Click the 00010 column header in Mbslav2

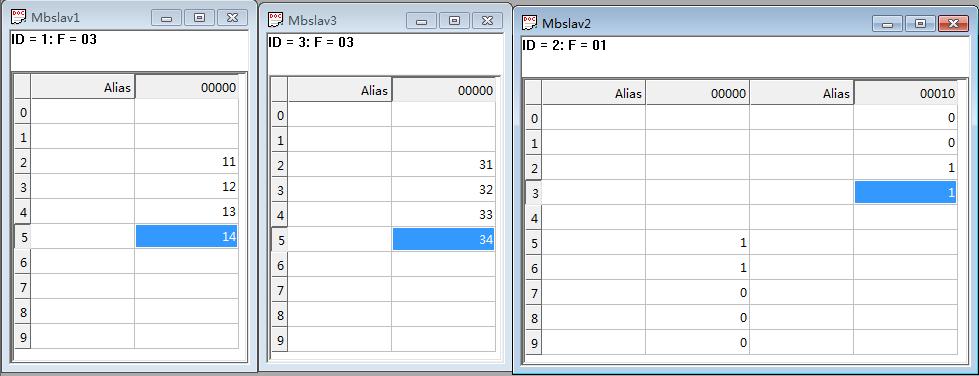point(905,93)
